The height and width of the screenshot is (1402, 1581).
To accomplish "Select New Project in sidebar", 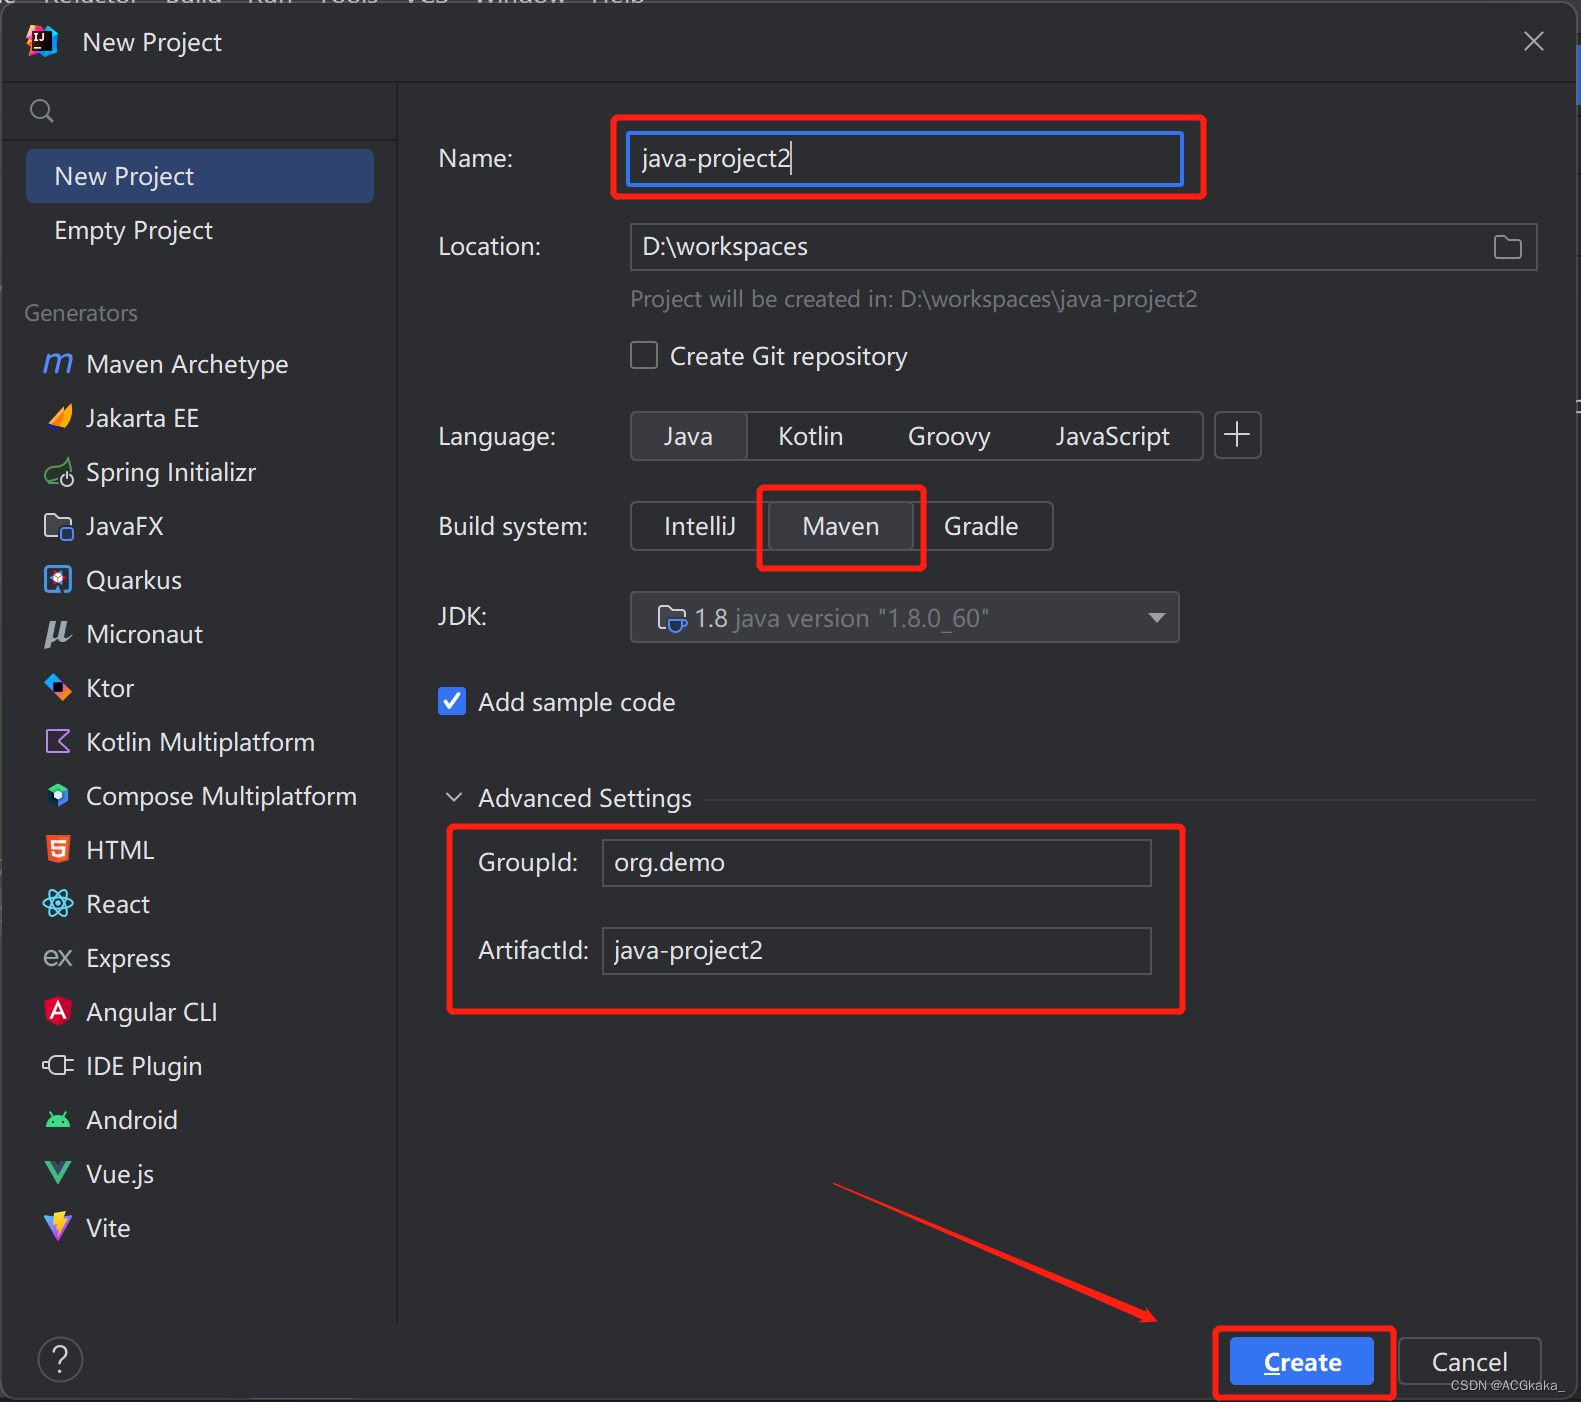I will pos(200,176).
